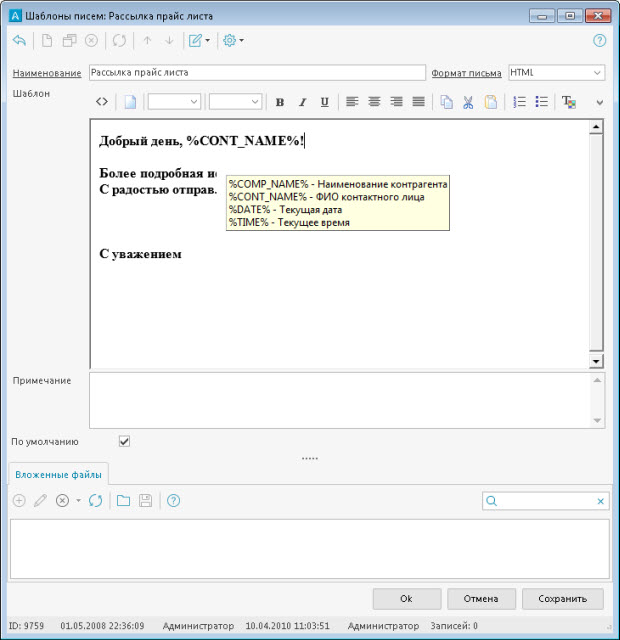Insert a numbered list
620x640 pixels.
pyautogui.click(x=519, y=102)
